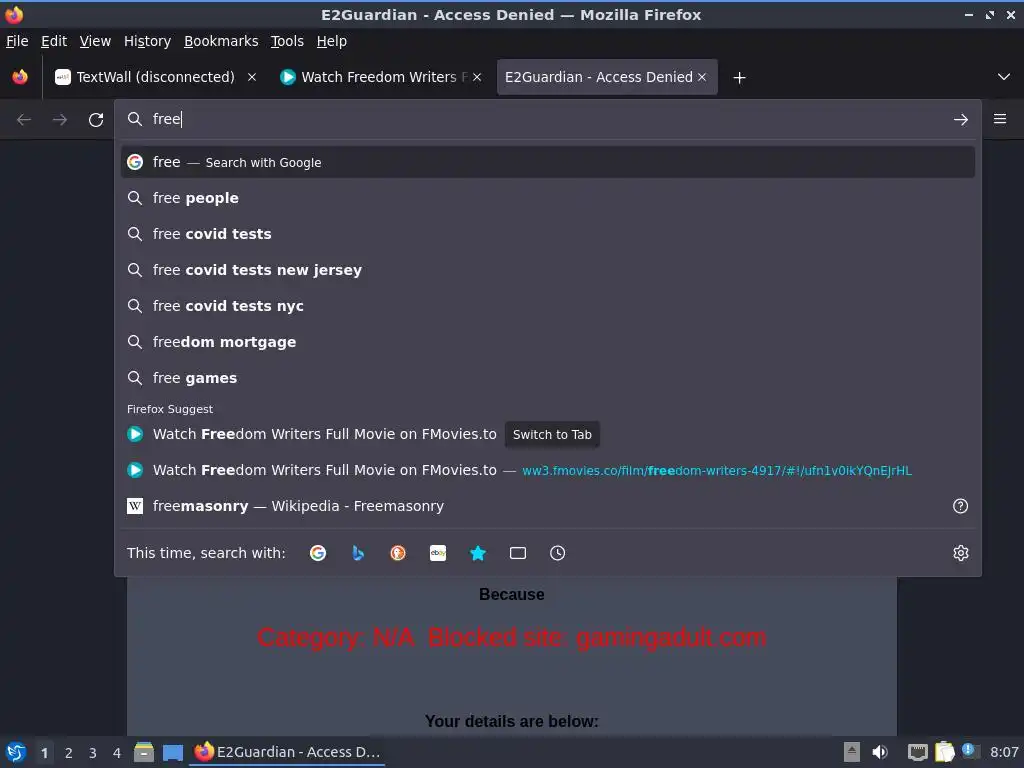Image resolution: width=1024 pixels, height=768 pixels.
Task: Switch to workspace 2
Action: tap(69, 753)
